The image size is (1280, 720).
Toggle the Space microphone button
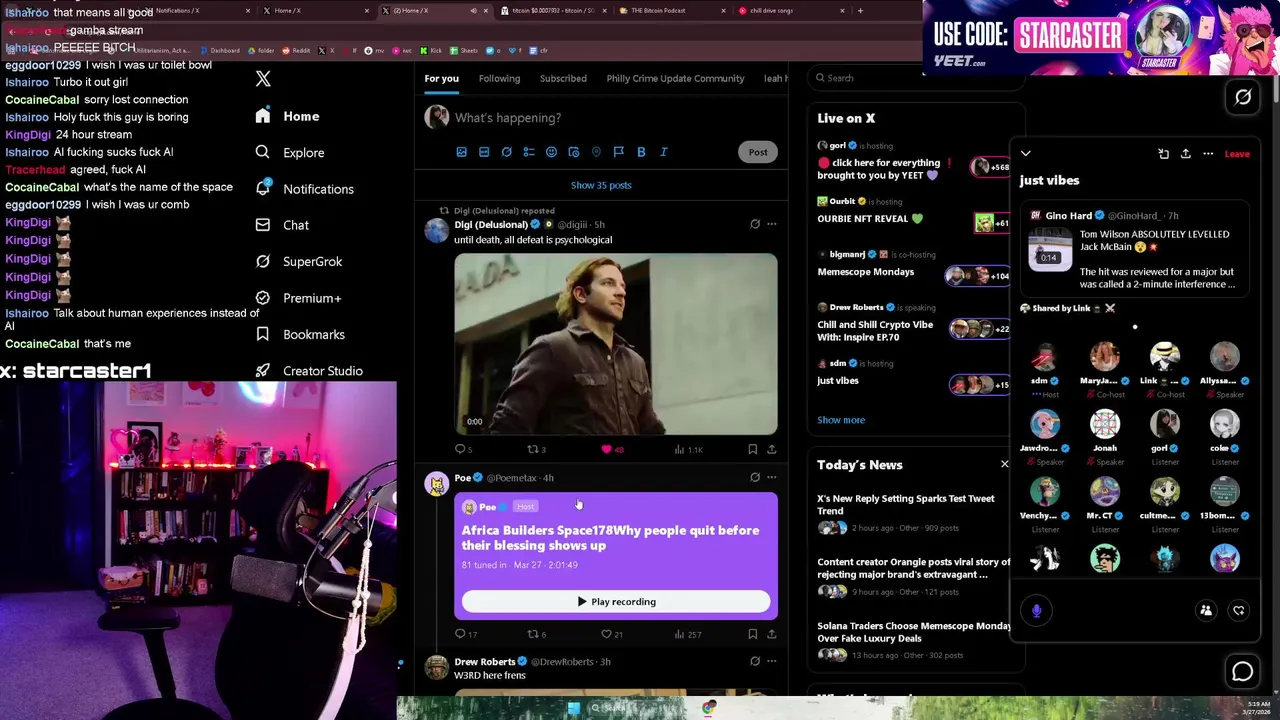(1037, 610)
